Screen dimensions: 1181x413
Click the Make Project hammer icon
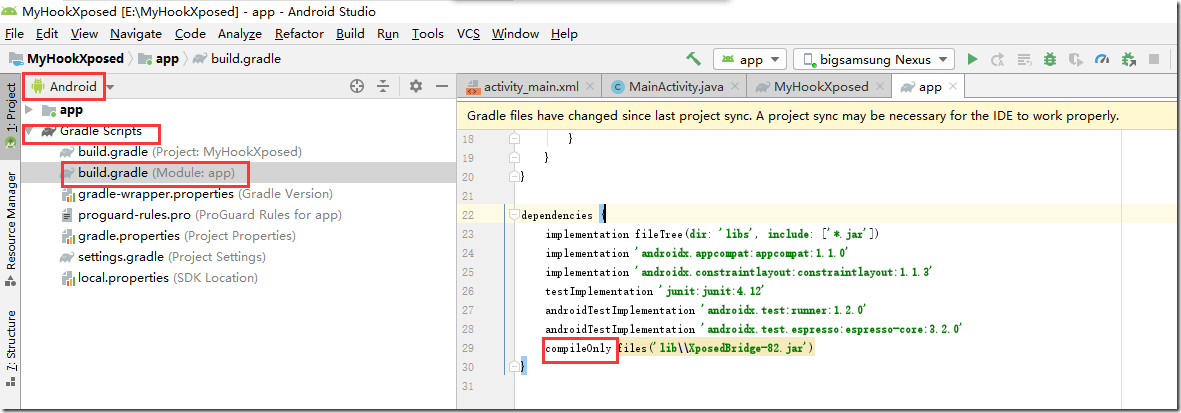(694, 59)
